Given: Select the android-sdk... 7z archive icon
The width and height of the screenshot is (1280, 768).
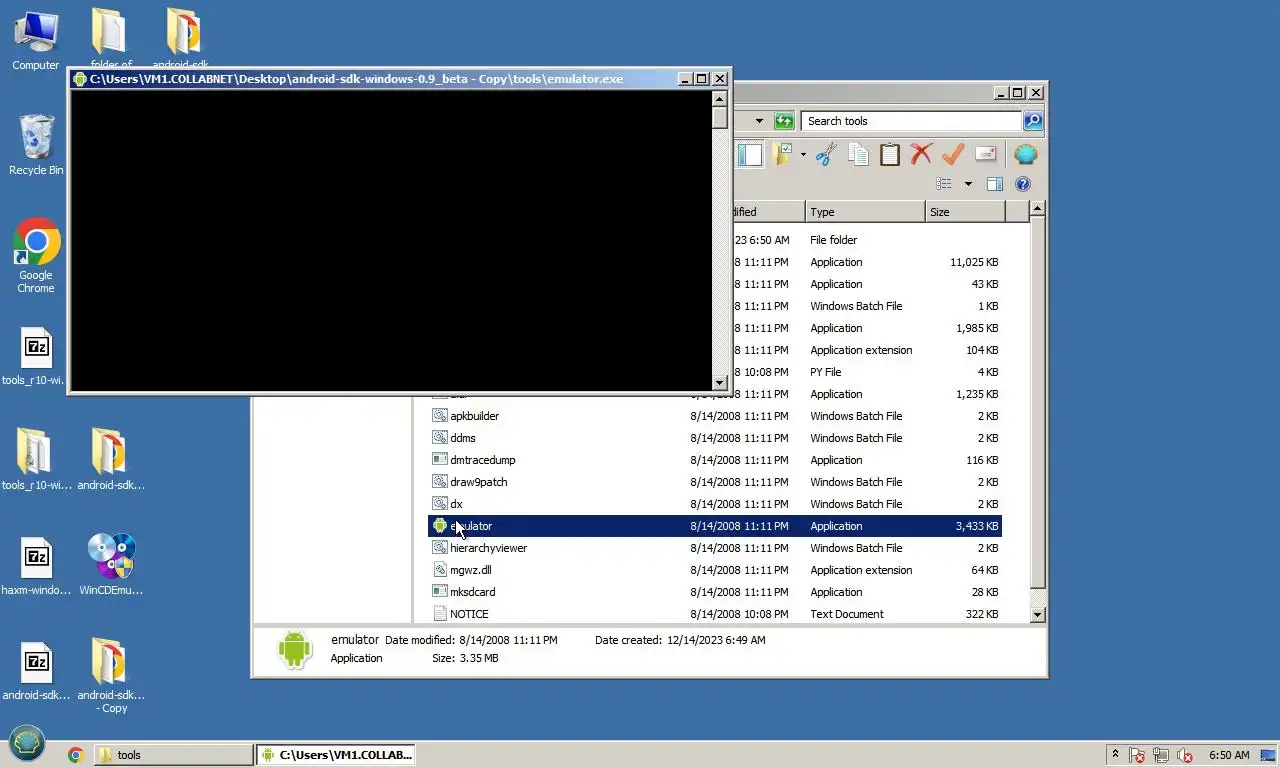Looking at the screenshot, I should 36,669.
